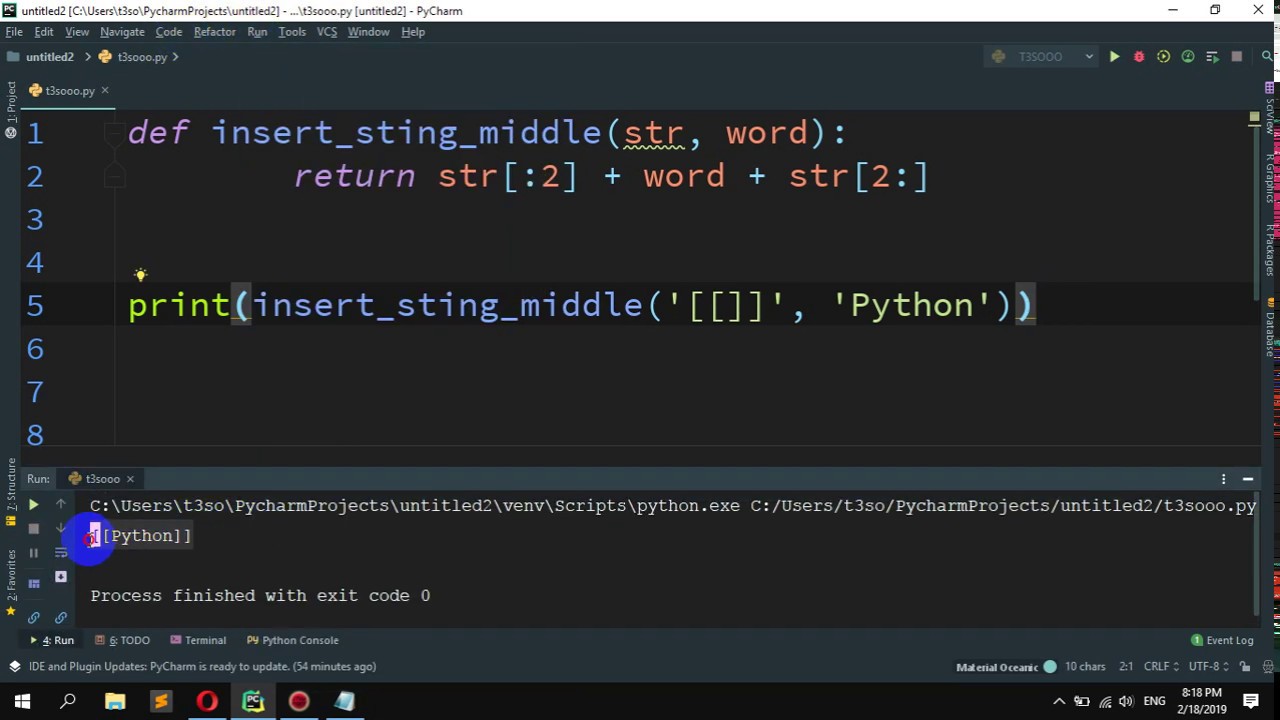Switch to the 4: Run tool tab
Screen dimensions: 1280x720
tap(52, 640)
